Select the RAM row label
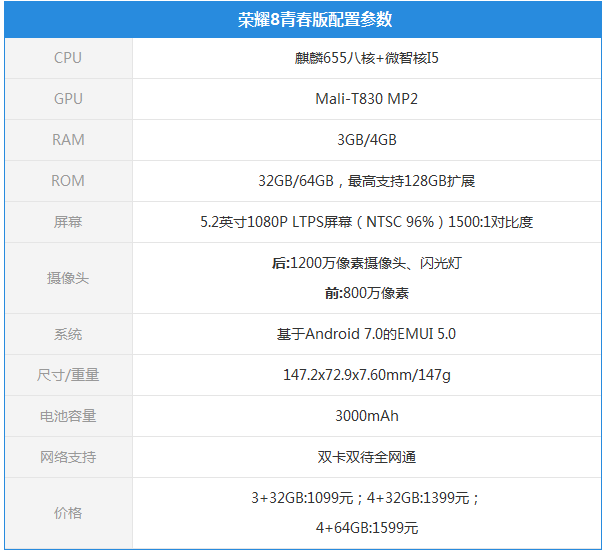 tap(68, 140)
